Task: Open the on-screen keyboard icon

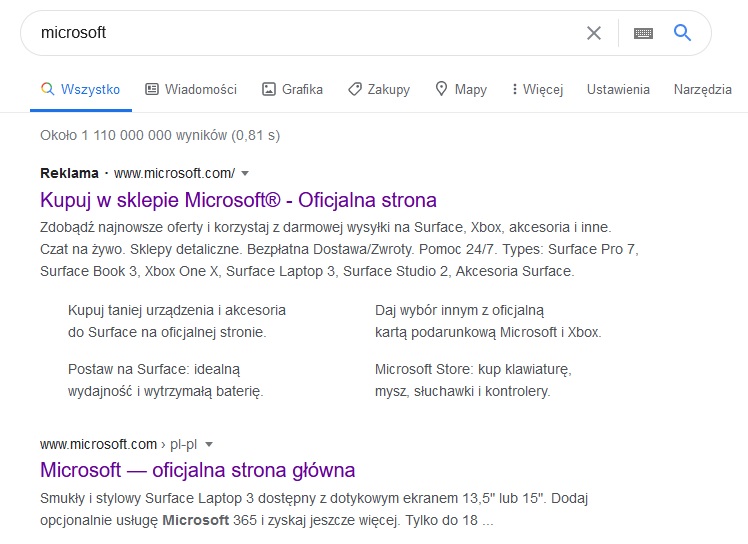Action: 643,33
